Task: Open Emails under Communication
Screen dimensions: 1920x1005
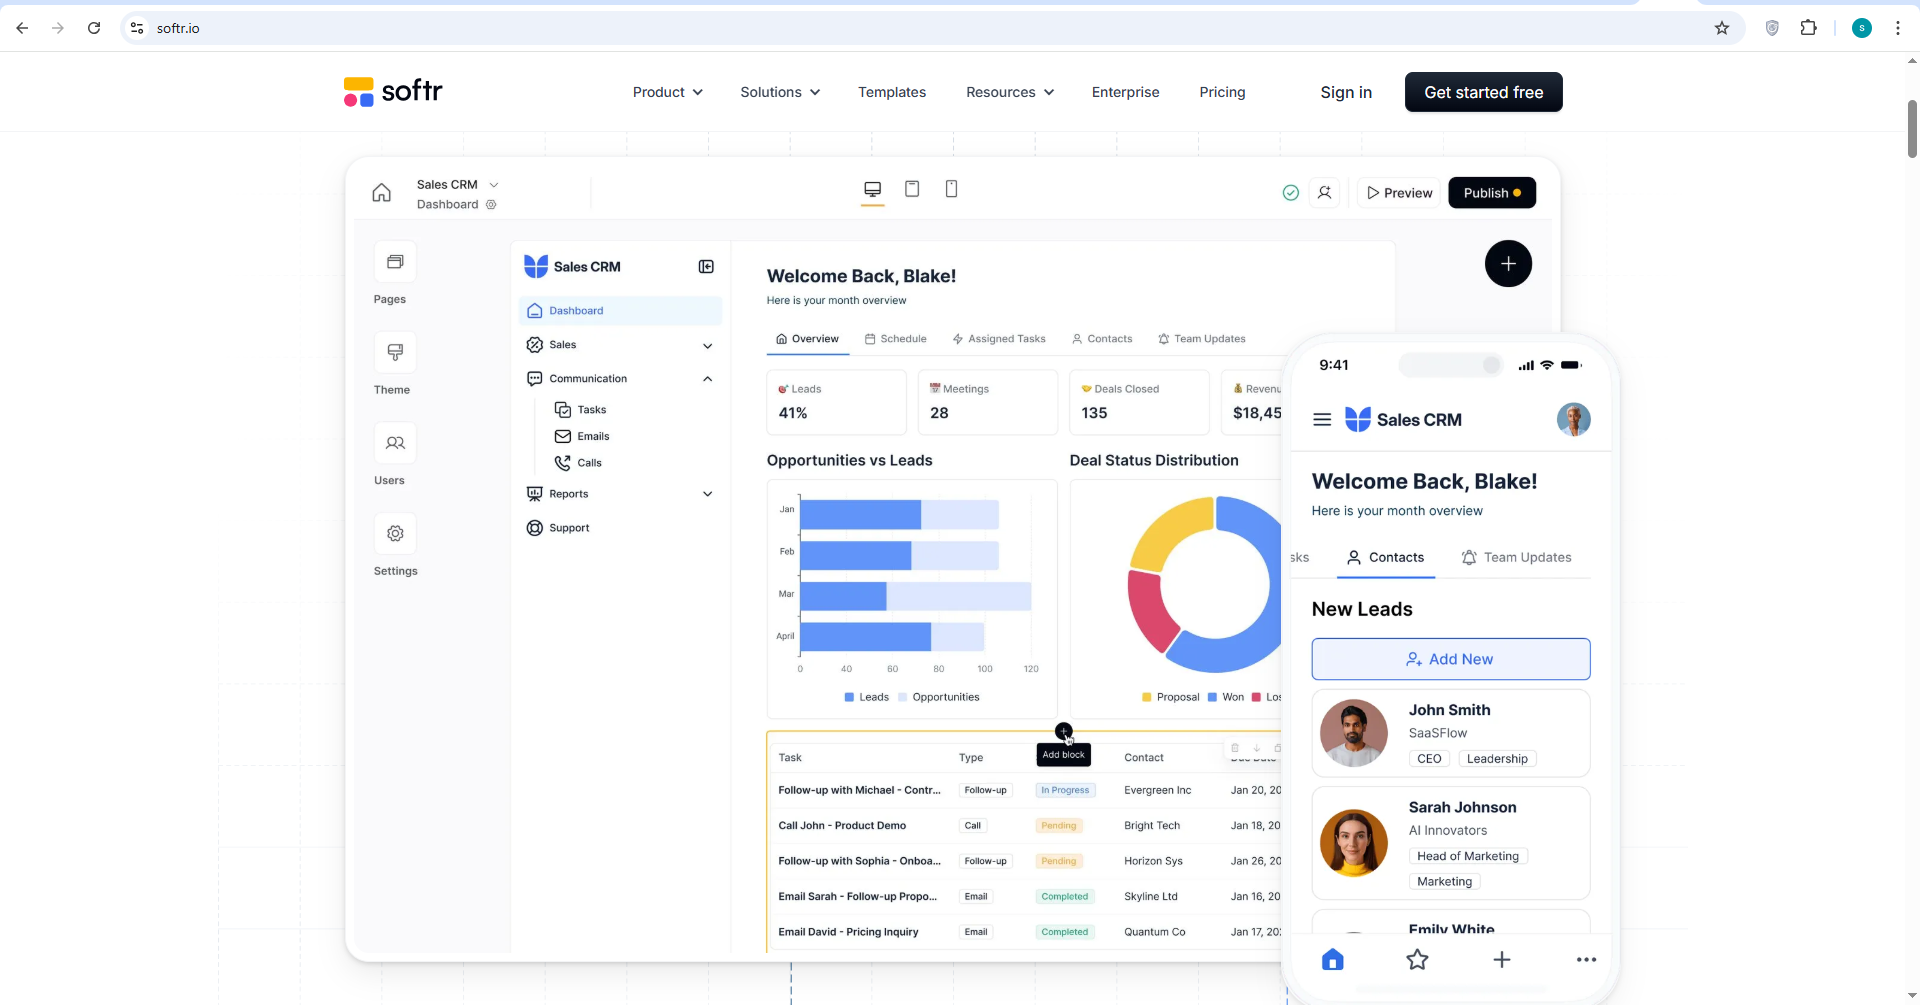Action: [582, 437]
